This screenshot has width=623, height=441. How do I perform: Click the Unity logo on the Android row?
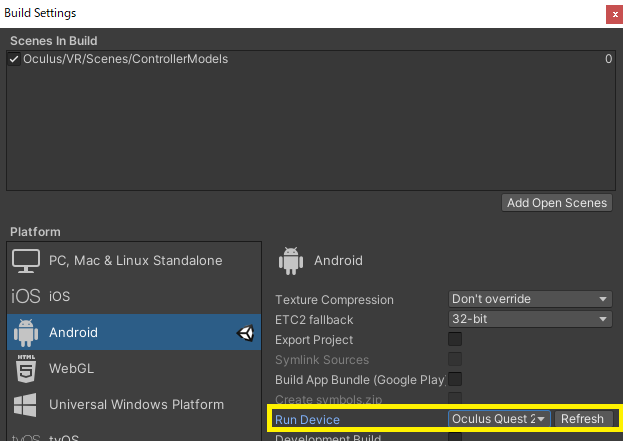coord(246,333)
